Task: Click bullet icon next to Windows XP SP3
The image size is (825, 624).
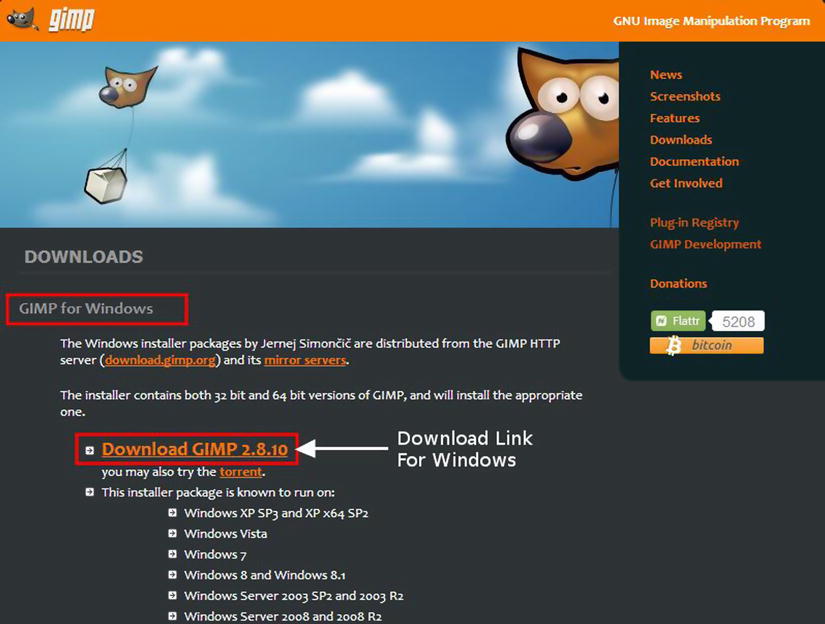Action: 173,512
